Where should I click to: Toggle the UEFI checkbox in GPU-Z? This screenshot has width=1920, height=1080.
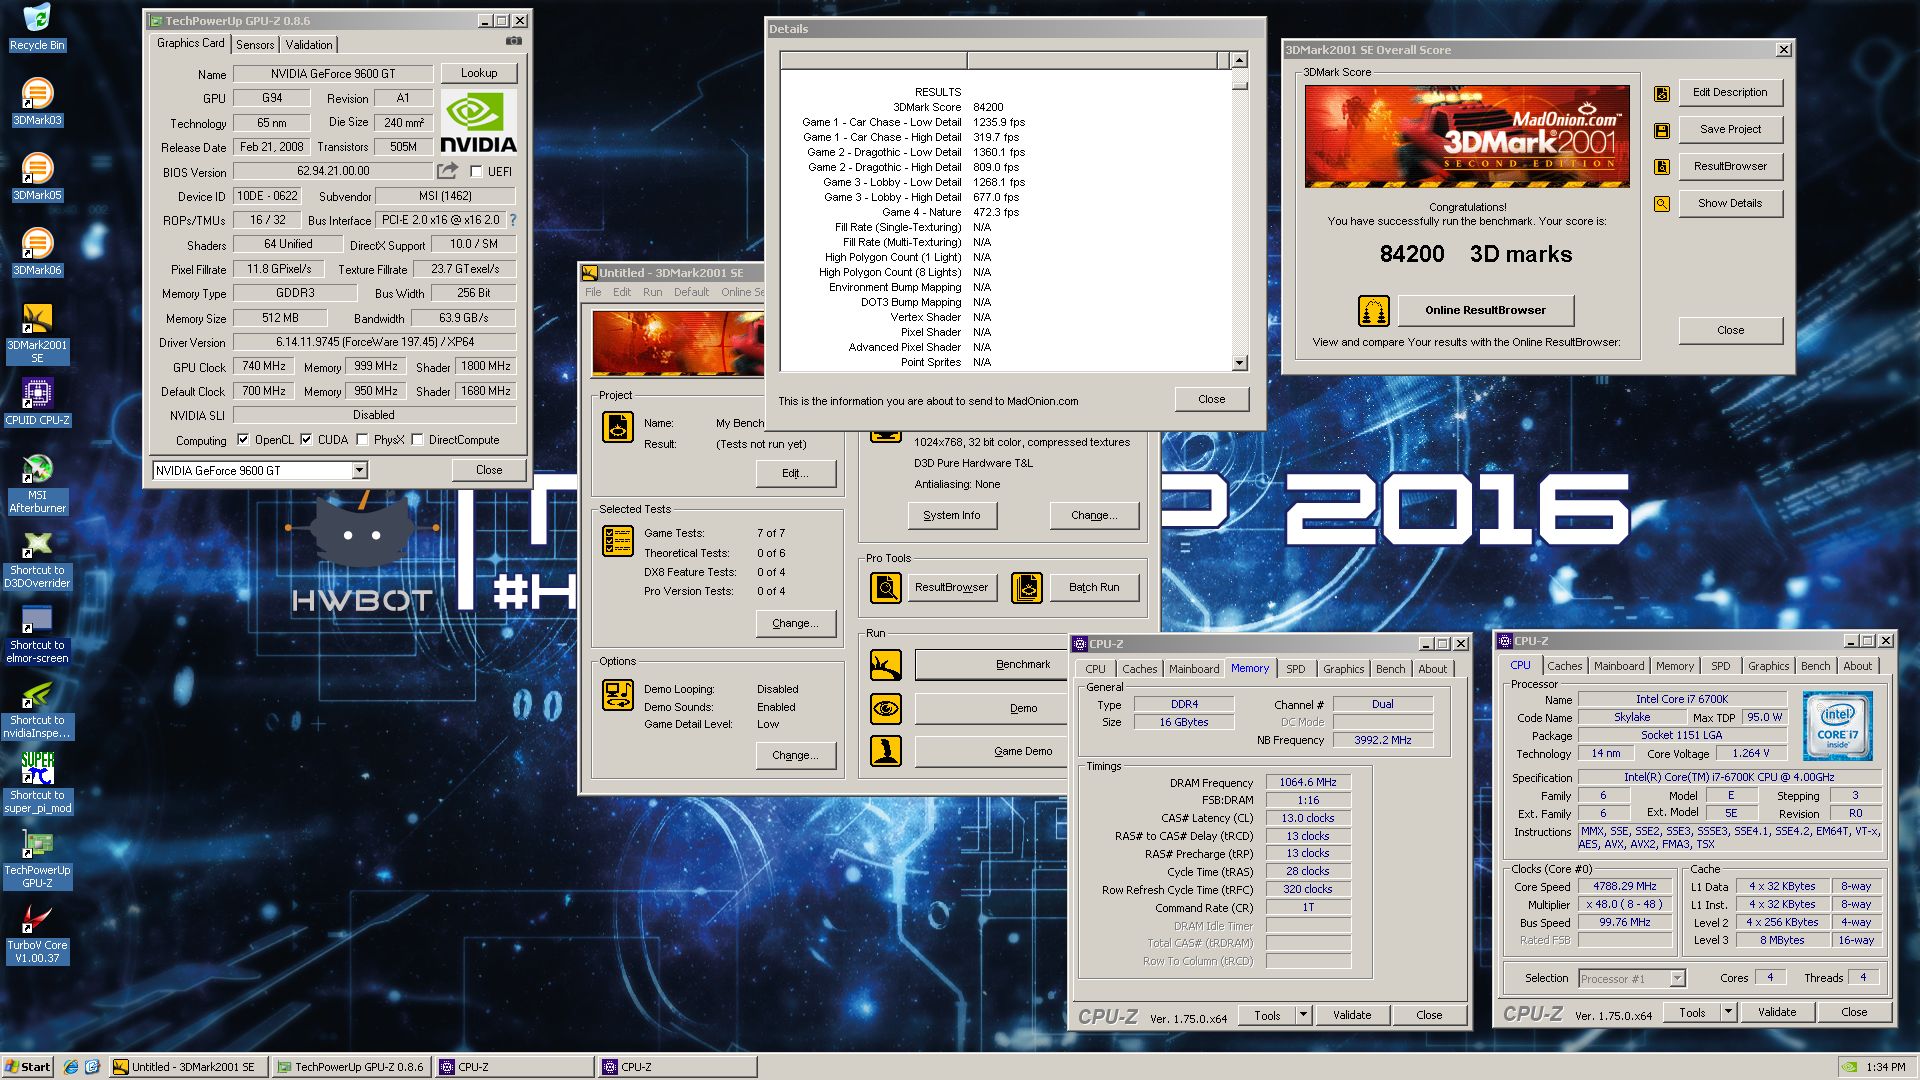(477, 171)
